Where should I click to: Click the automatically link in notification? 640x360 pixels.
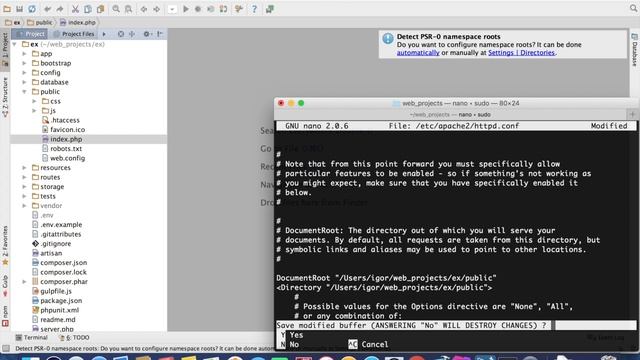pyautogui.click(x=418, y=53)
